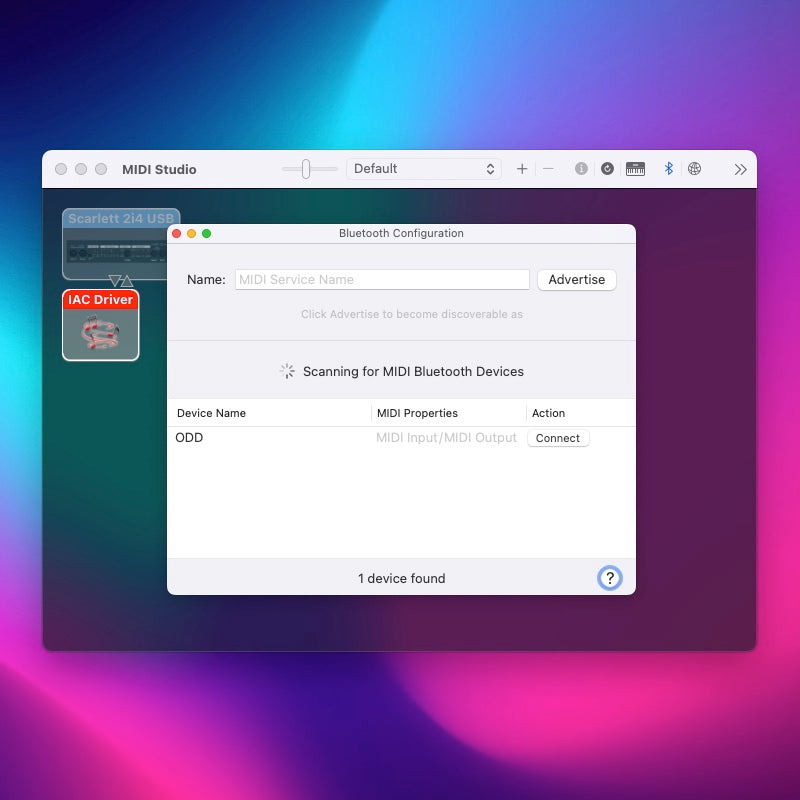
Task: Open the Default configuration dropdown
Action: [424, 169]
